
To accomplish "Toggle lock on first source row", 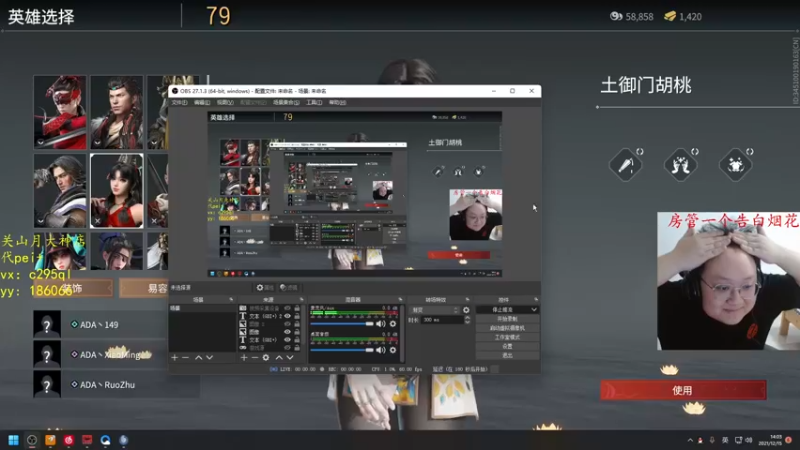I will click(x=297, y=308).
